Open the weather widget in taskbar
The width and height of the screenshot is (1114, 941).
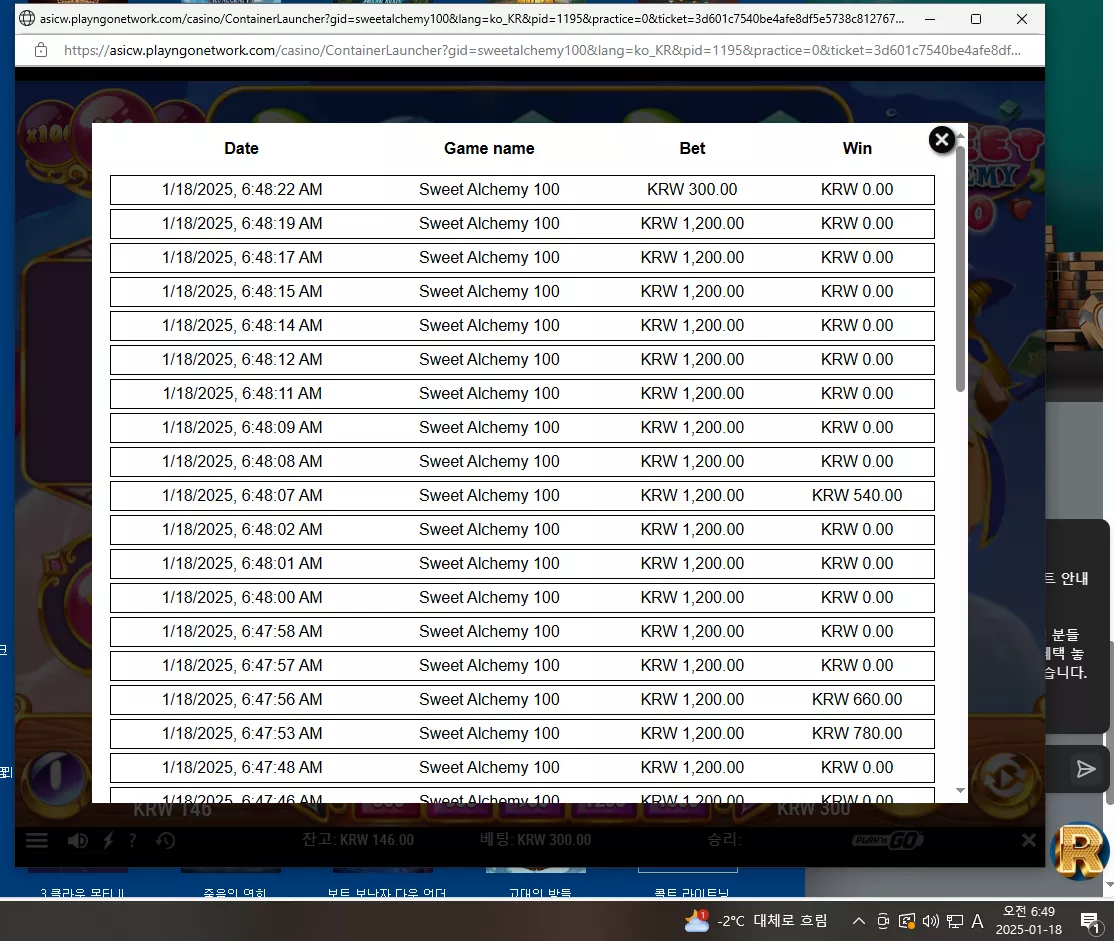[755, 921]
